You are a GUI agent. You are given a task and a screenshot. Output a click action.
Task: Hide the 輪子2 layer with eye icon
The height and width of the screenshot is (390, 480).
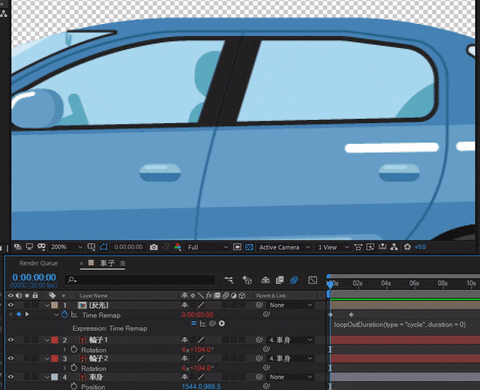tap(11, 358)
